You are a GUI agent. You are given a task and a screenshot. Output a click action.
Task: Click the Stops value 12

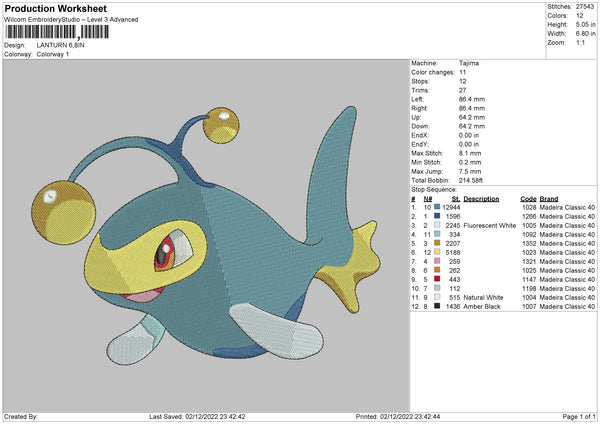[x=462, y=82]
